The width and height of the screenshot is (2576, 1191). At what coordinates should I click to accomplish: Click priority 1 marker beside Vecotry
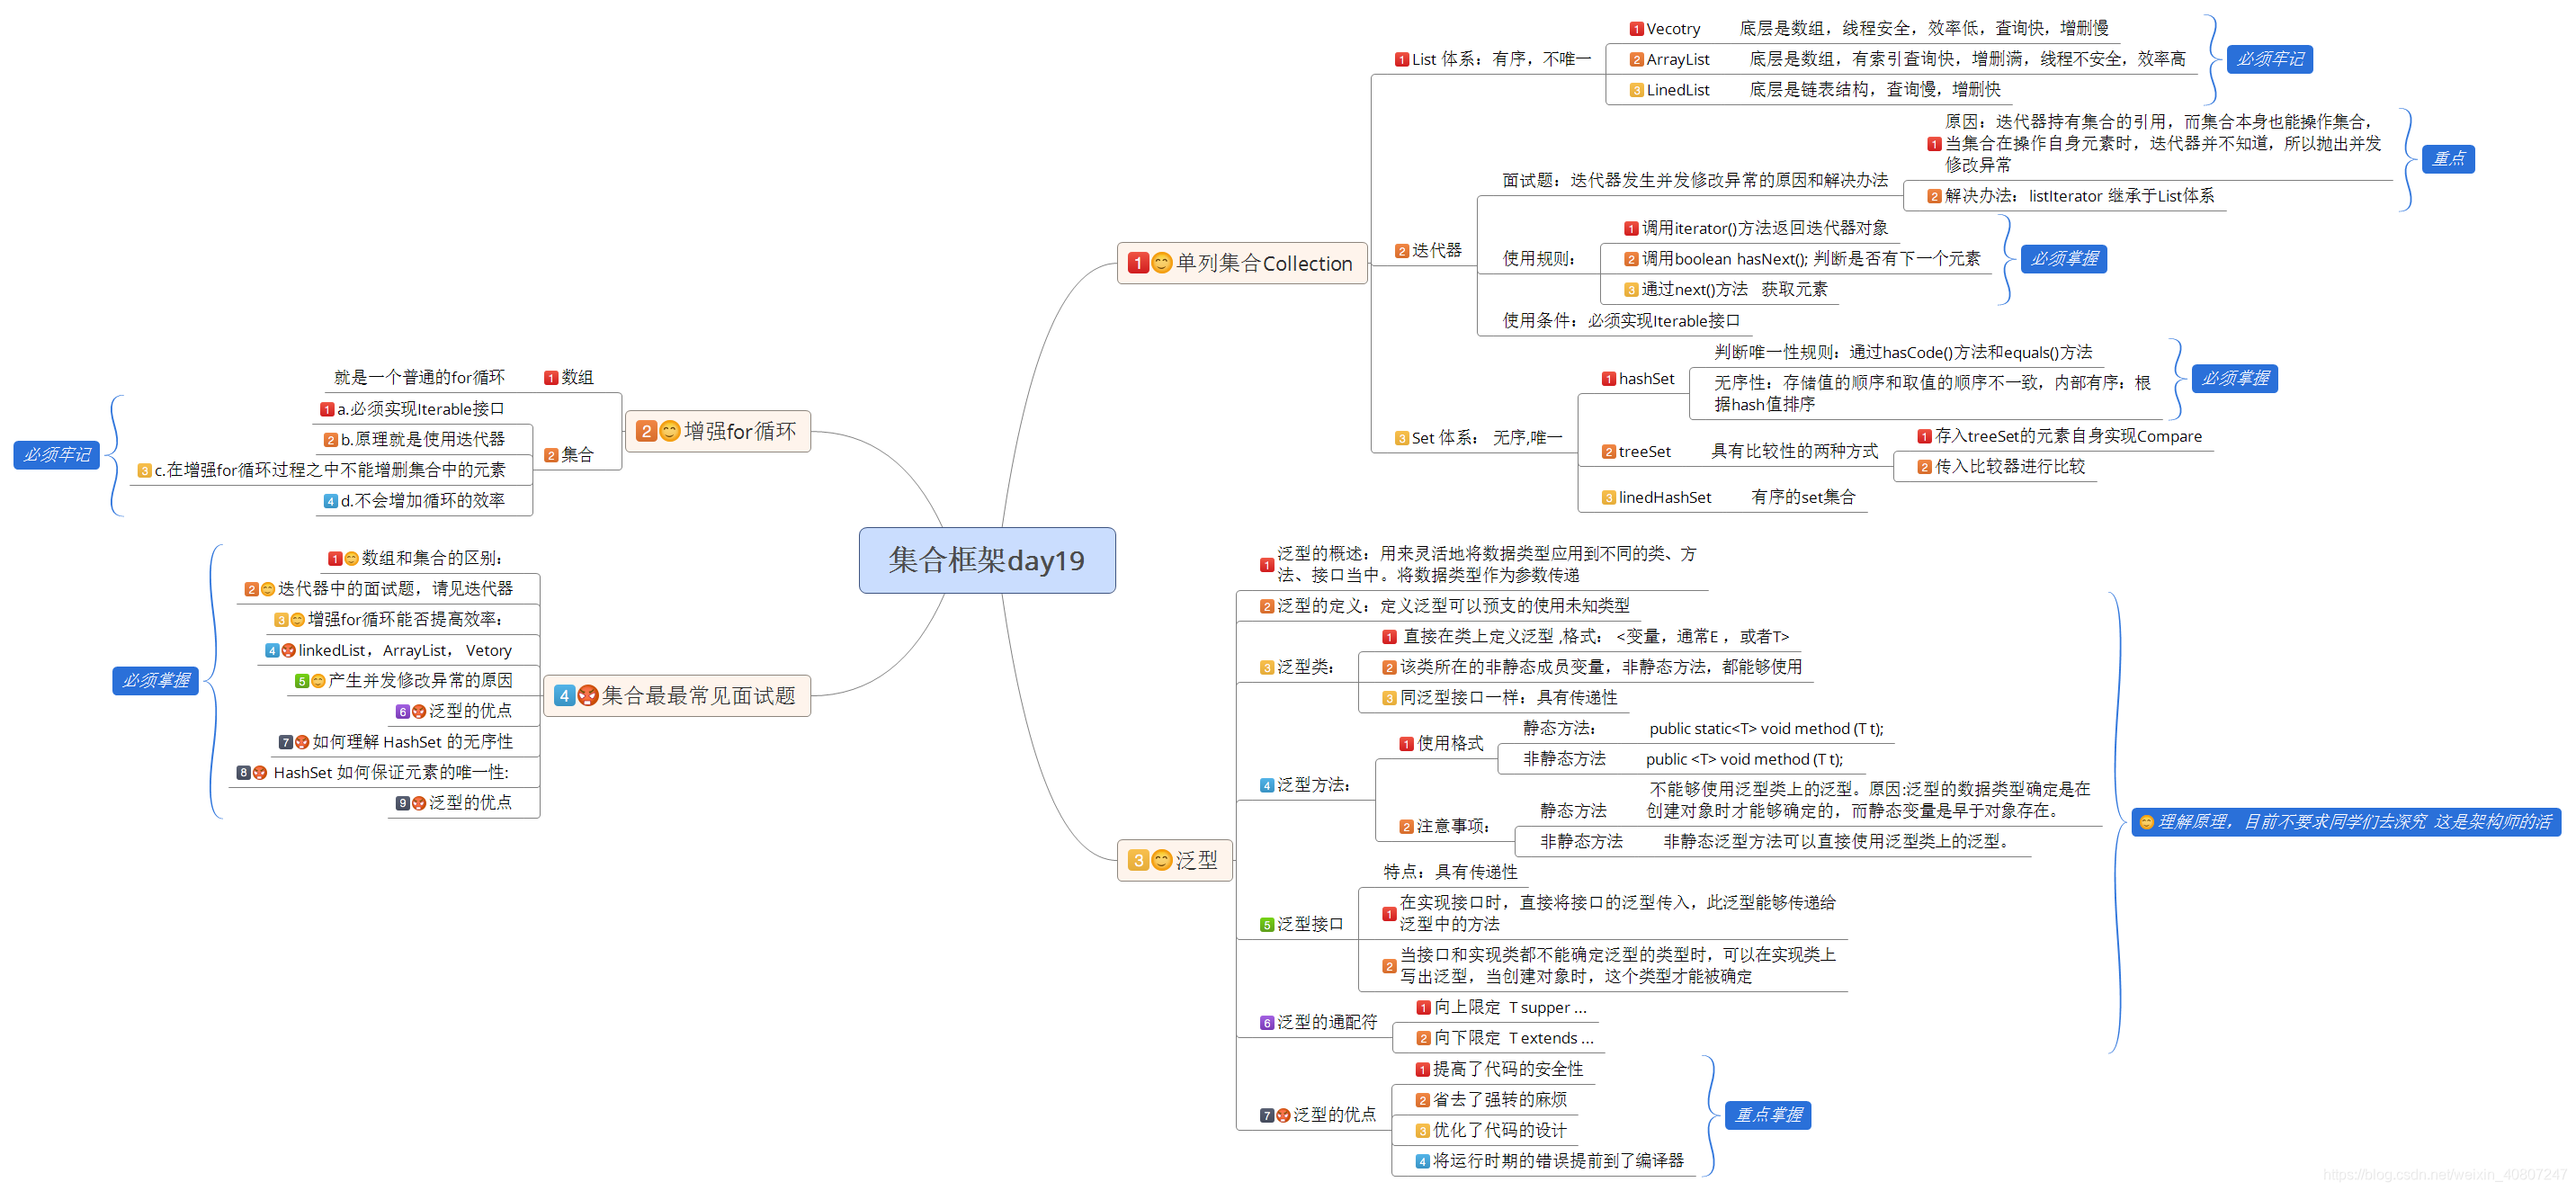point(1636,29)
